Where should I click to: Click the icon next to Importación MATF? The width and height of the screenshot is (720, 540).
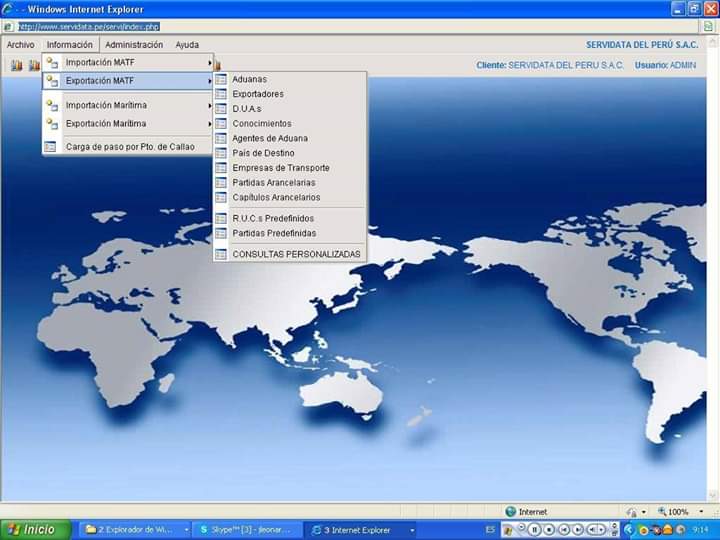pyautogui.click(x=51, y=62)
